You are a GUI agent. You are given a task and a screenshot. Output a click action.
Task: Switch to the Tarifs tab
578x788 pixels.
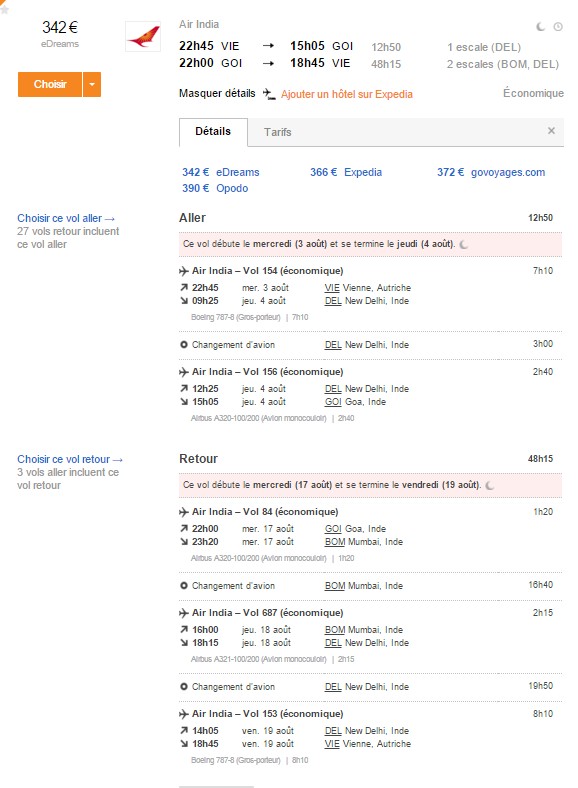pyautogui.click(x=277, y=132)
